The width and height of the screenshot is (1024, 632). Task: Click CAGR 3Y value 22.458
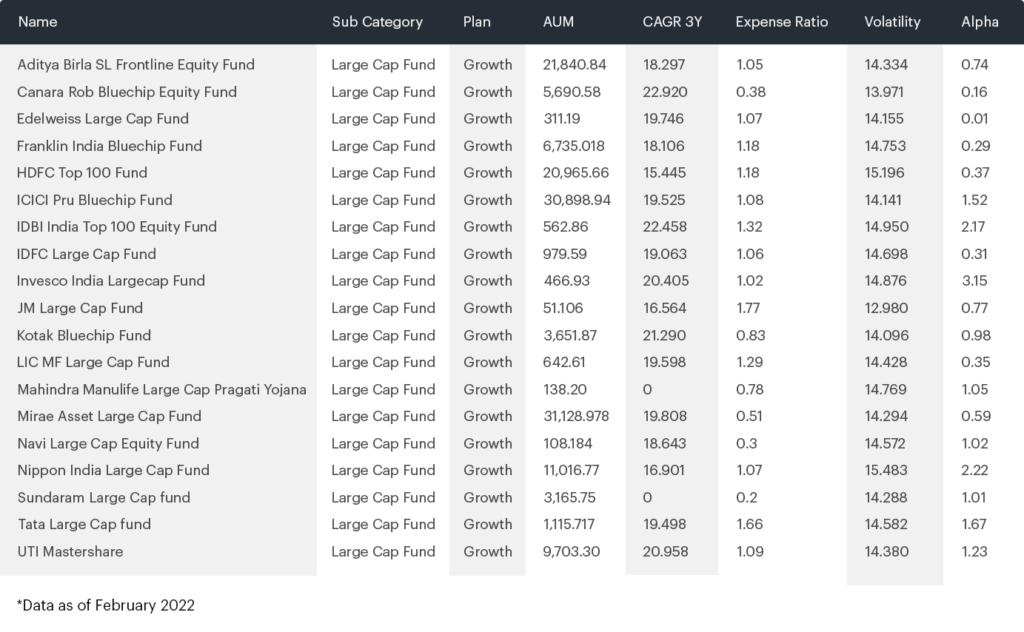pyautogui.click(x=665, y=227)
